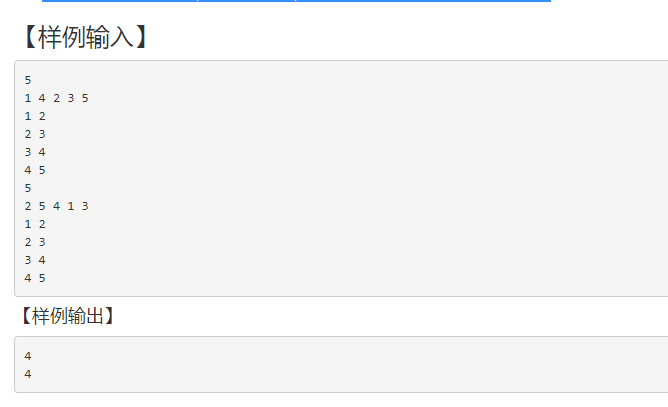Click the first line "5" of sample input
The width and height of the screenshot is (668, 407).
28,80
